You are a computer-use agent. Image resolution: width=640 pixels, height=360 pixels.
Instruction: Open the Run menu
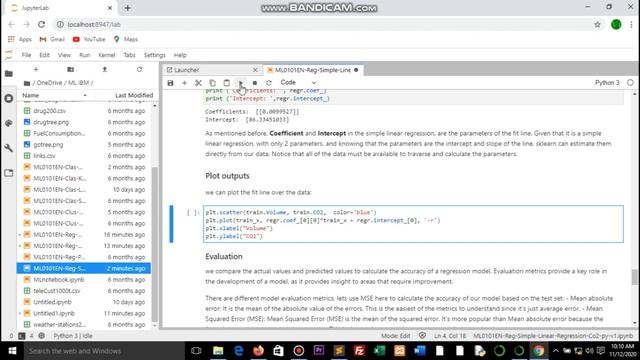coord(84,55)
